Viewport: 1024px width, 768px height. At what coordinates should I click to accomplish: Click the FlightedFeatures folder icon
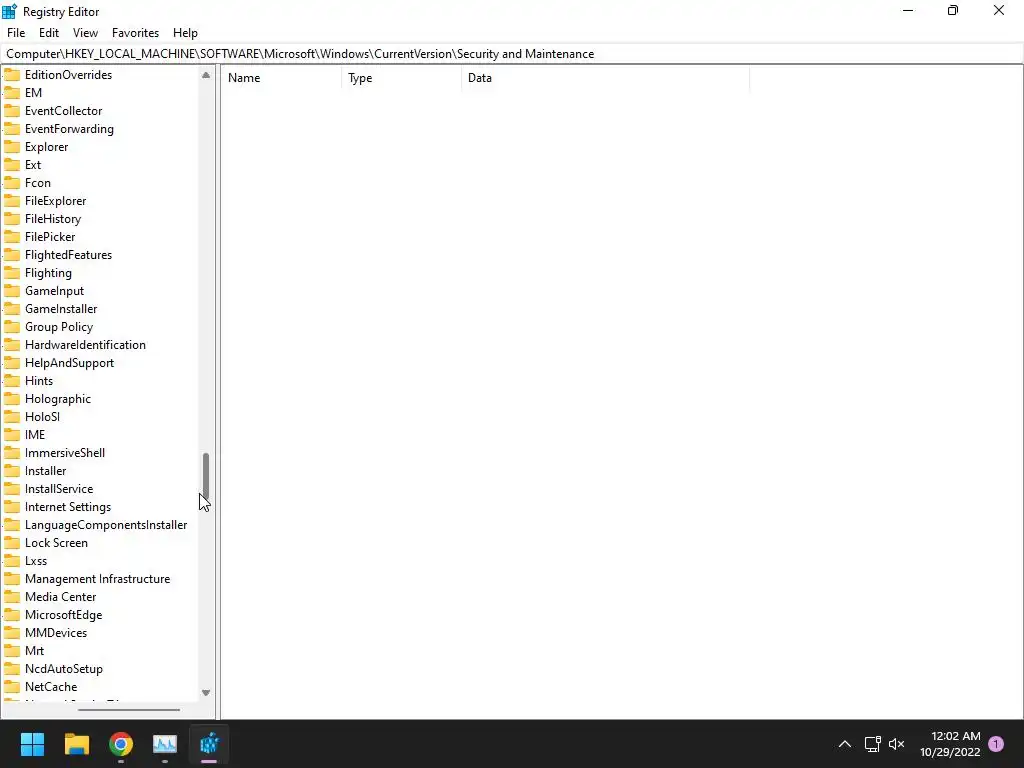[12, 255]
